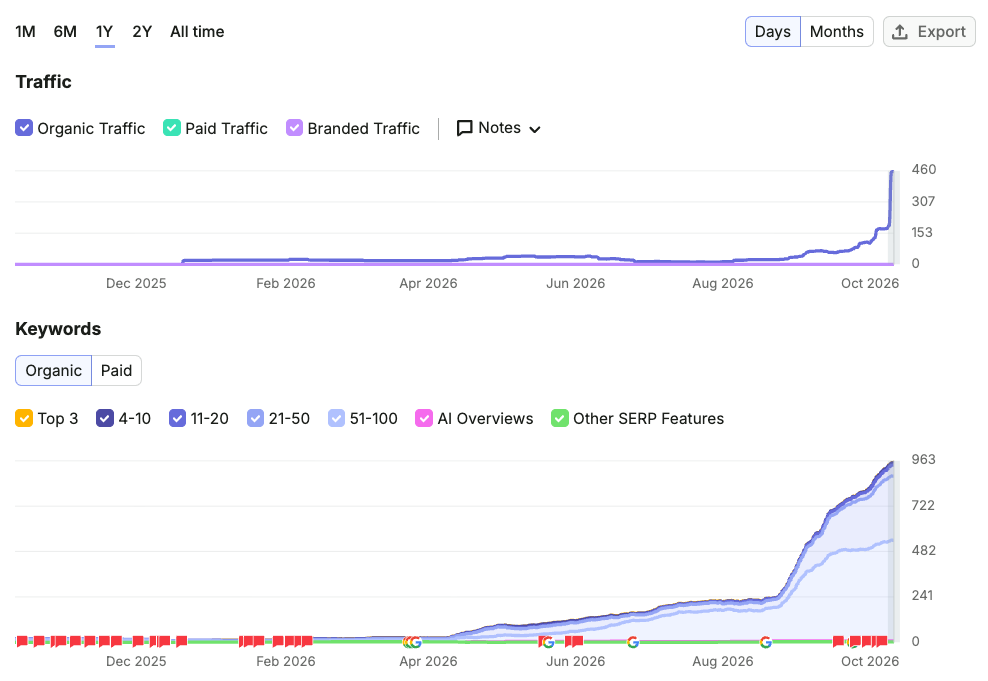Click the Export button
This screenshot has width=988, height=681.
[929, 31]
